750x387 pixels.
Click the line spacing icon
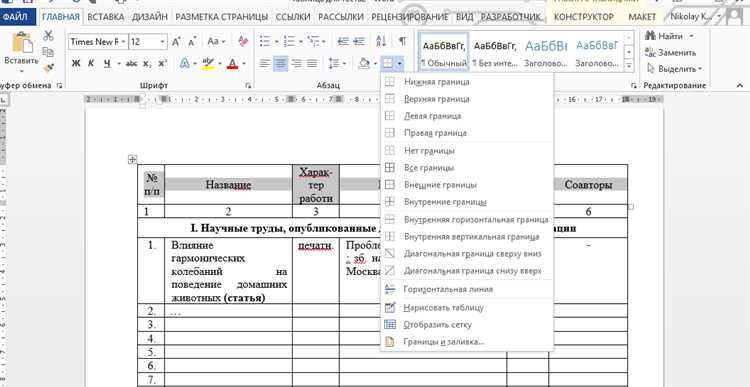[x=334, y=63]
